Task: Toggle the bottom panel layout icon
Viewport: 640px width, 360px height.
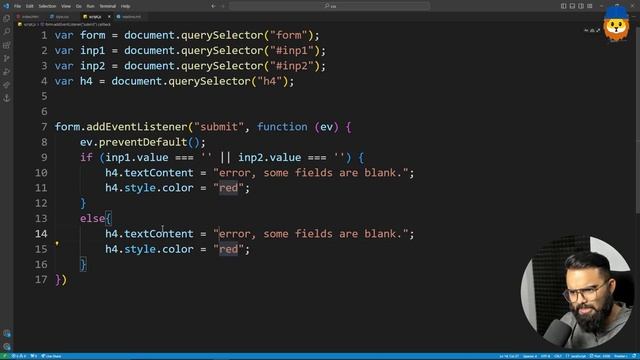Action: click(x=572, y=6)
